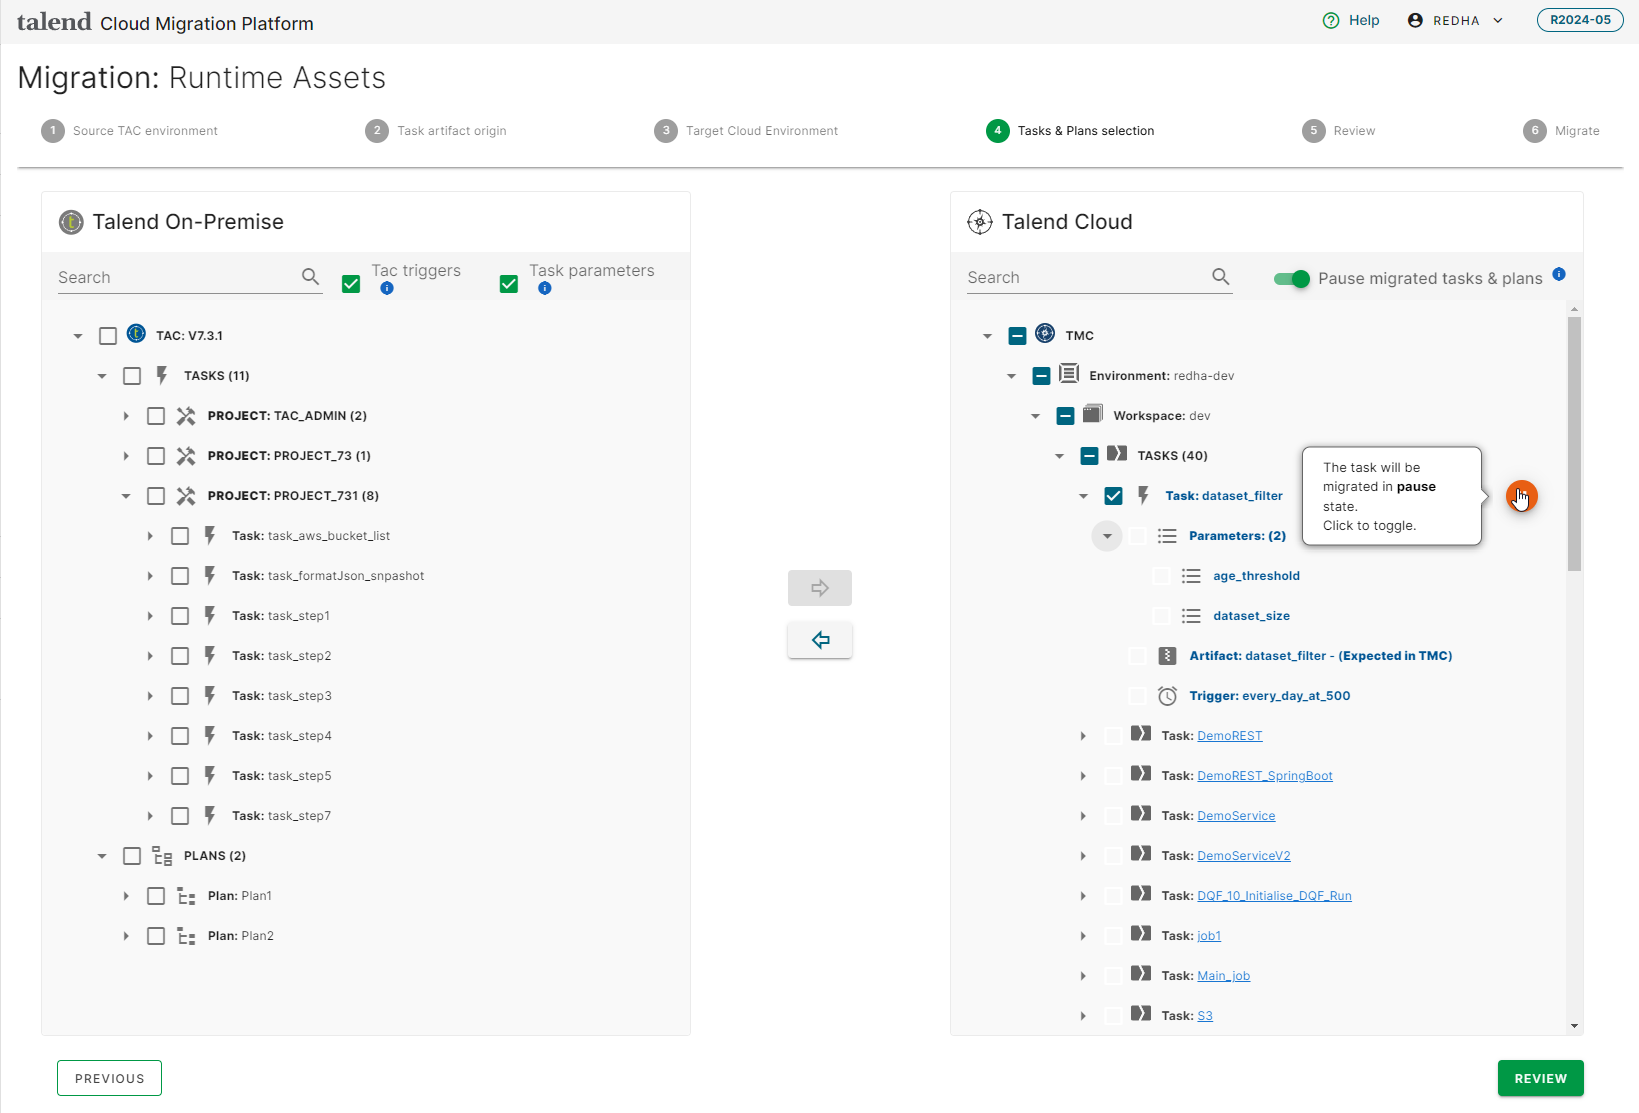Click the PROJECT: TAC_ADMIN tools icon
The width and height of the screenshot is (1639, 1113).
186,415
